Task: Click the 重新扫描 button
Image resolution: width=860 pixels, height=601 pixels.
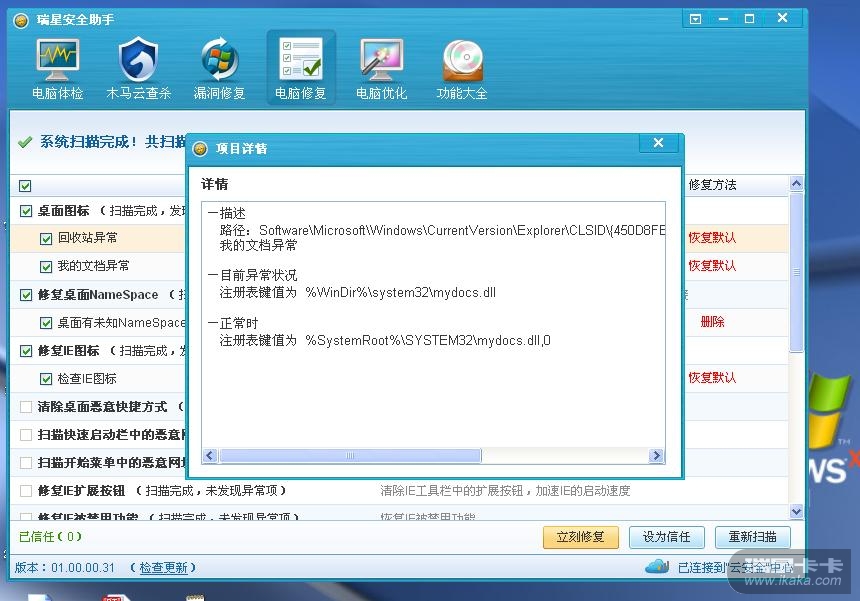Action: pos(752,537)
